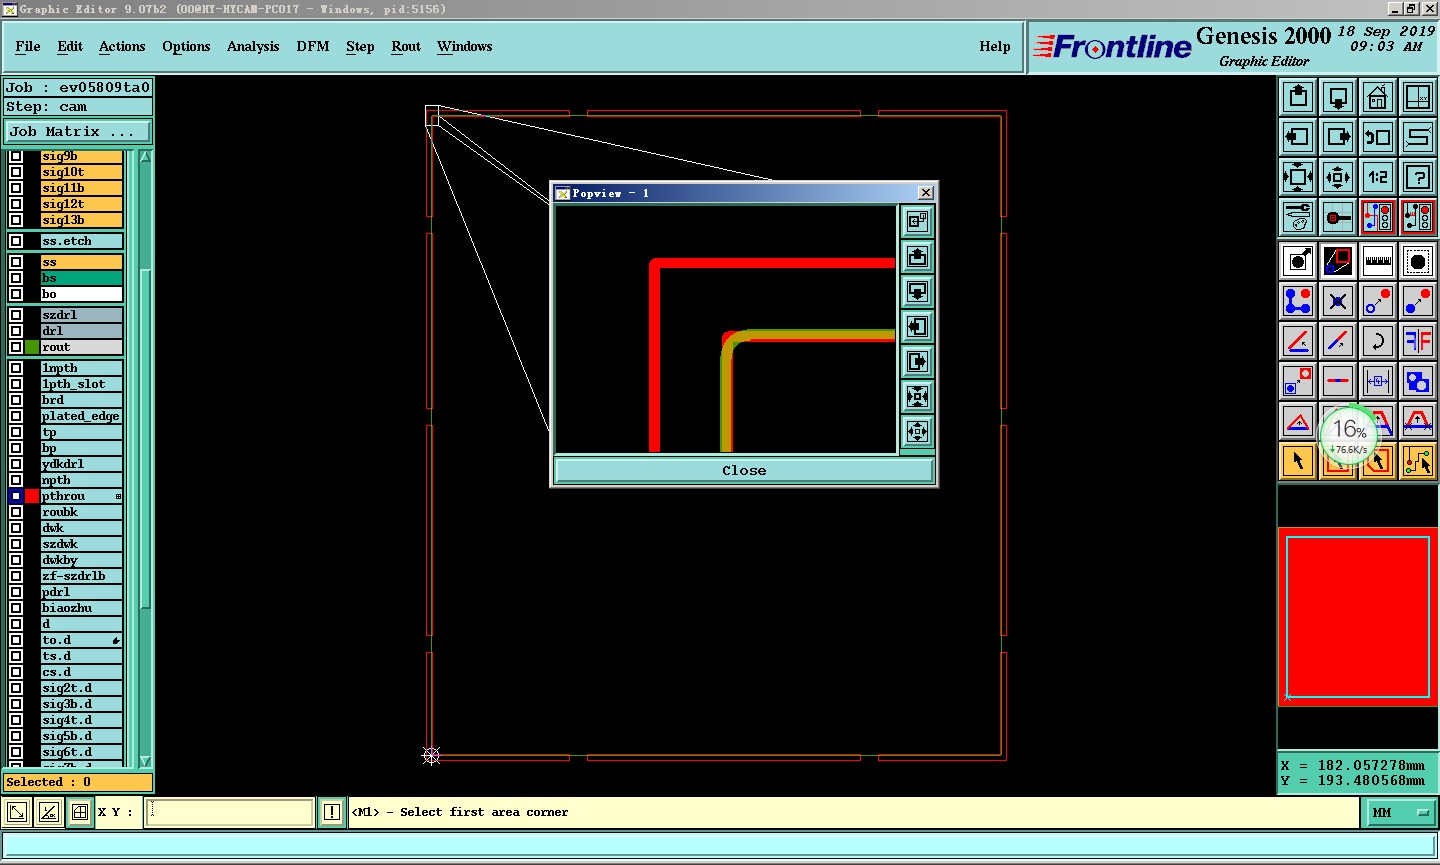This screenshot has height=865, width=1440.
Task: Click the X Y coordinate input field
Action: [x=230, y=812]
